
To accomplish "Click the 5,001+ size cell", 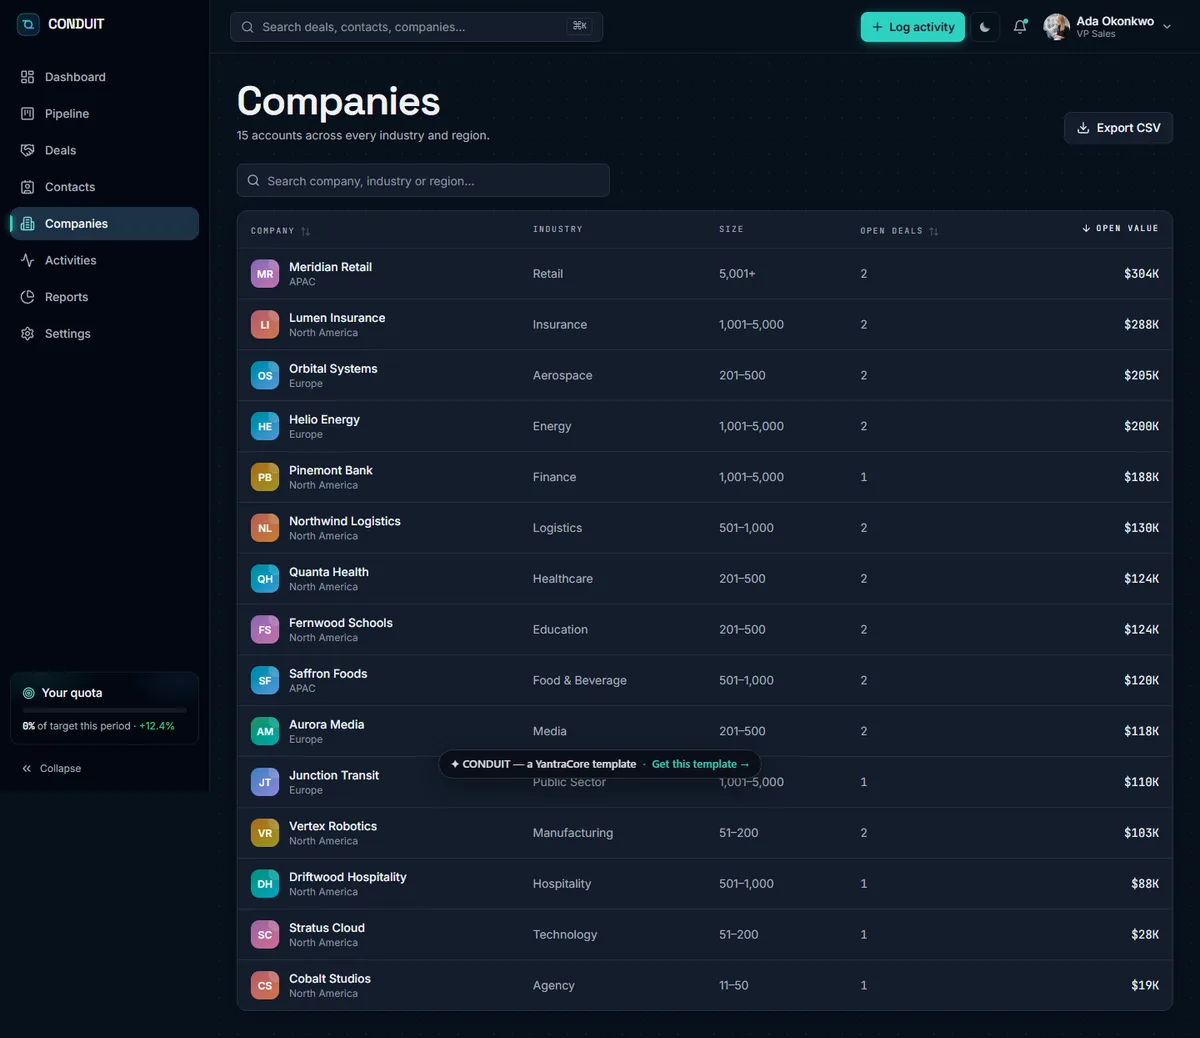I will (737, 274).
